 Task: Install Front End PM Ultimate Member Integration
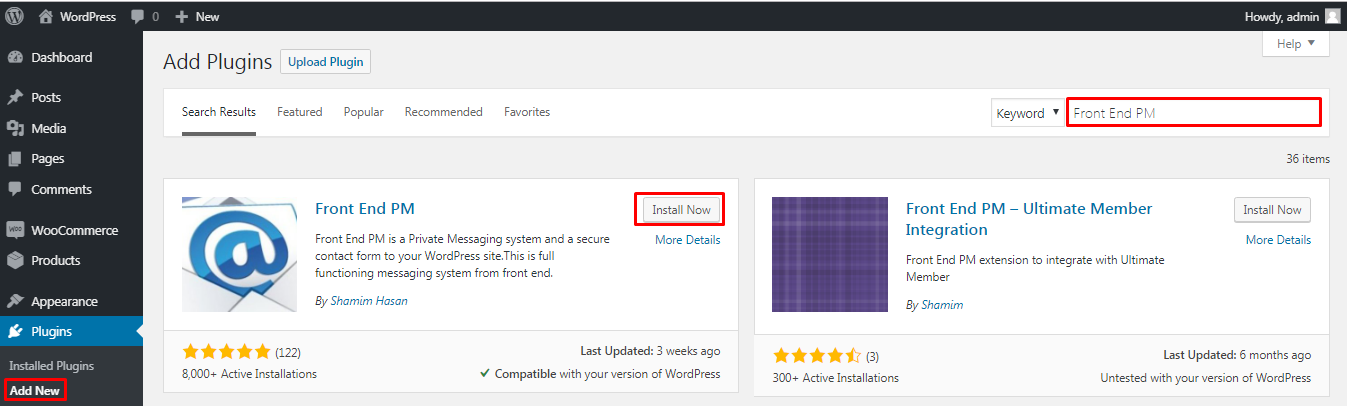click(x=1272, y=210)
